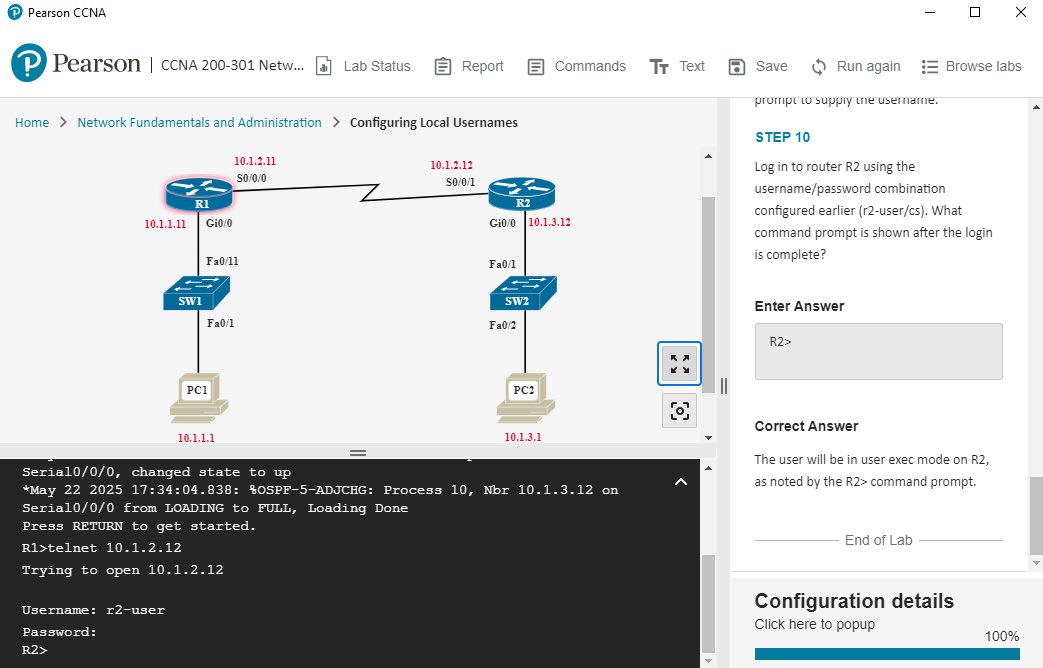Click the End of Lab text
Screen dimensions: 1043x668
click(878, 540)
